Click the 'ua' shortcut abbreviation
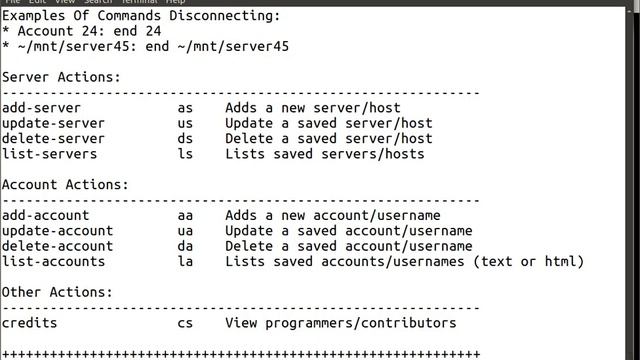 click(x=185, y=231)
